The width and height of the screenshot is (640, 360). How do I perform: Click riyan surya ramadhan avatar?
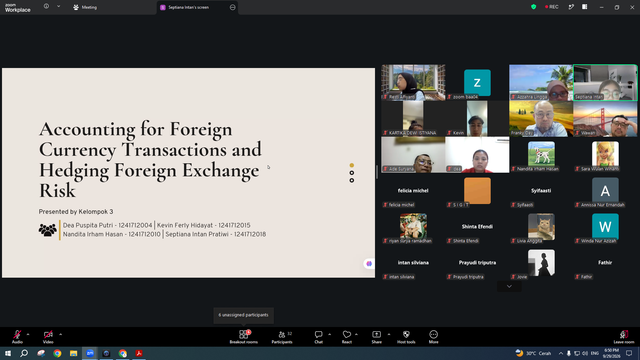point(413,226)
